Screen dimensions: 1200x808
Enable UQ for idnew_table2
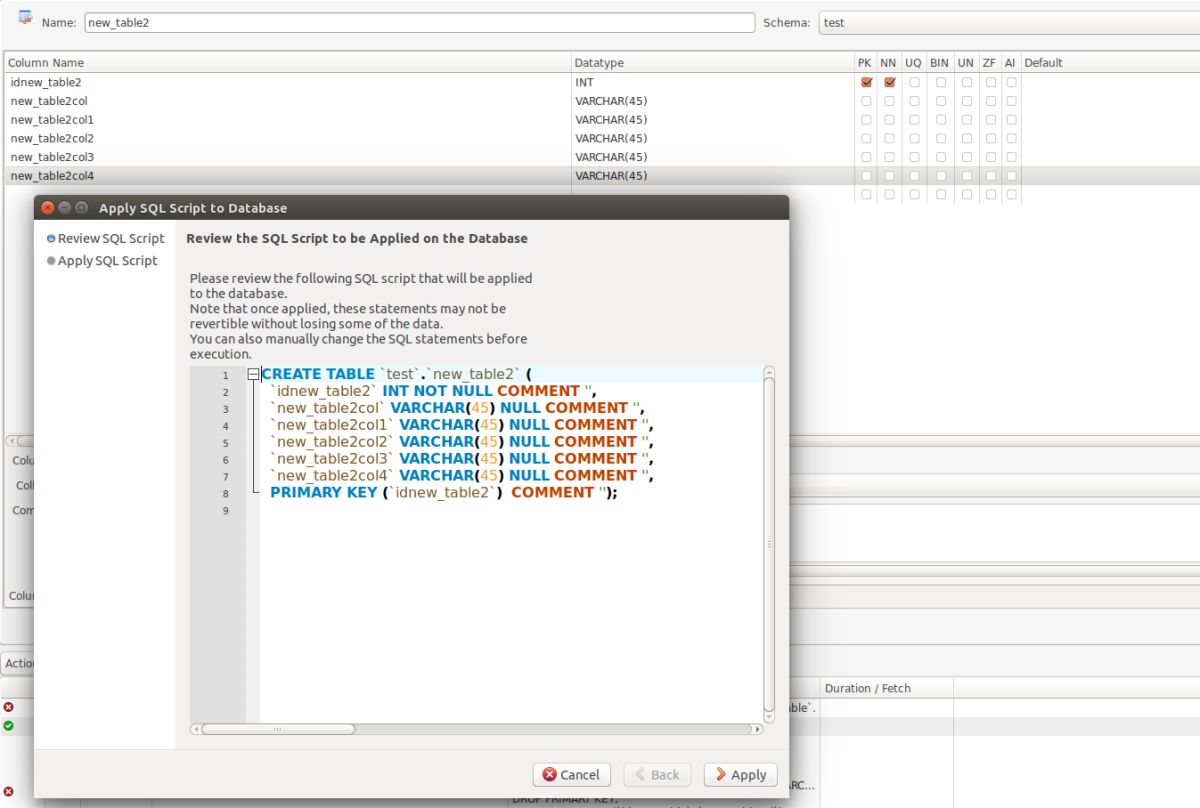[x=913, y=82]
